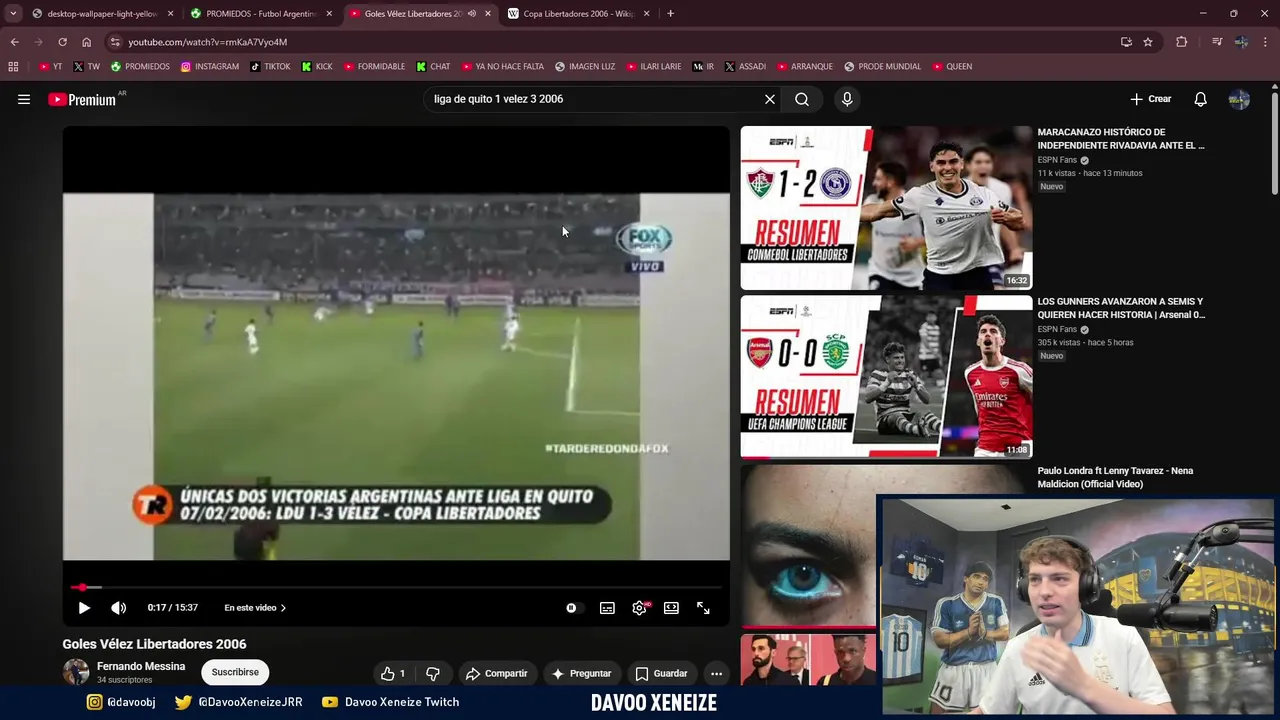The height and width of the screenshot is (720, 1280).
Task: Like the video
Action: coord(392,674)
